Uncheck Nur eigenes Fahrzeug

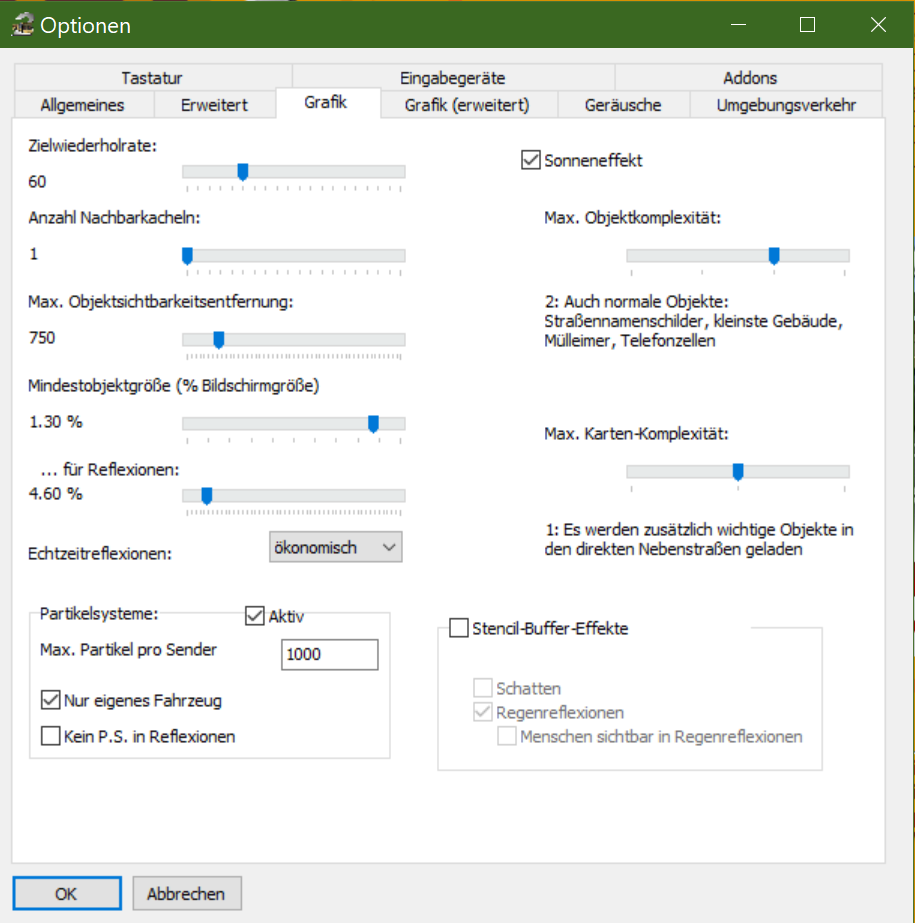50,700
